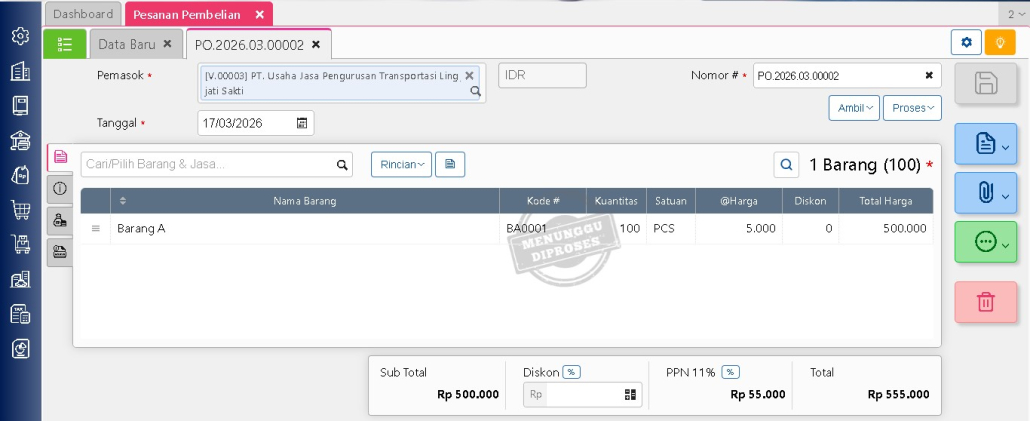Screen dimensions: 1030x421
Task: Click the search magnifier in Cari/Pilih Barang field
Action: (342, 165)
